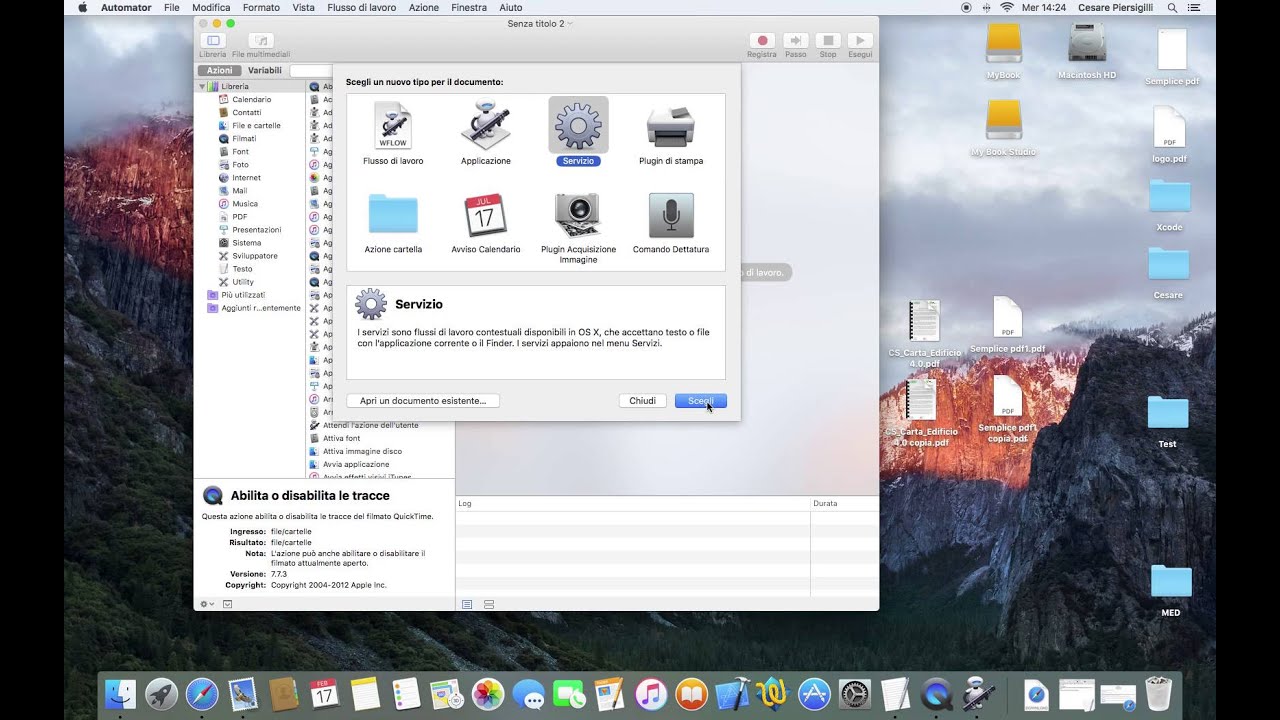Select Plugin Acquisizione Immagine type

(x=578, y=228)
